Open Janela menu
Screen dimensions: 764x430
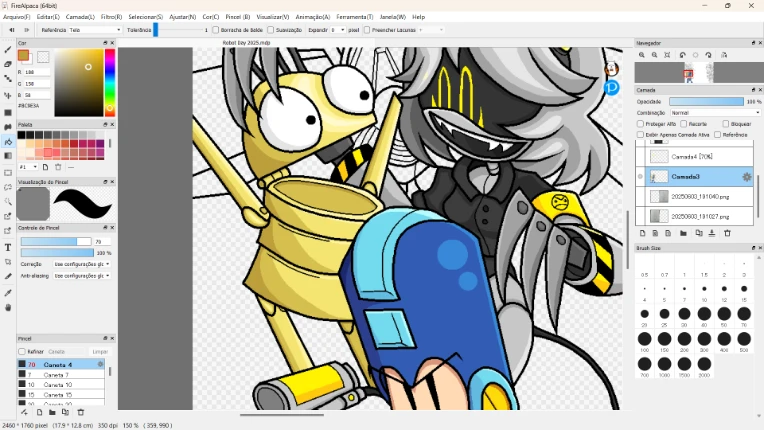tap(393, 17)
